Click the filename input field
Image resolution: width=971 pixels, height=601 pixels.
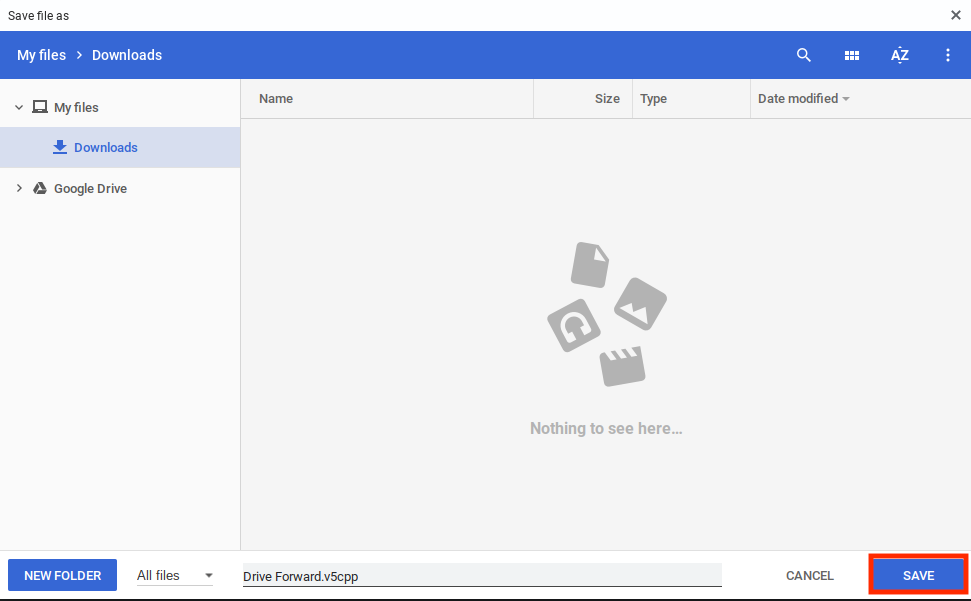[480, 575]
